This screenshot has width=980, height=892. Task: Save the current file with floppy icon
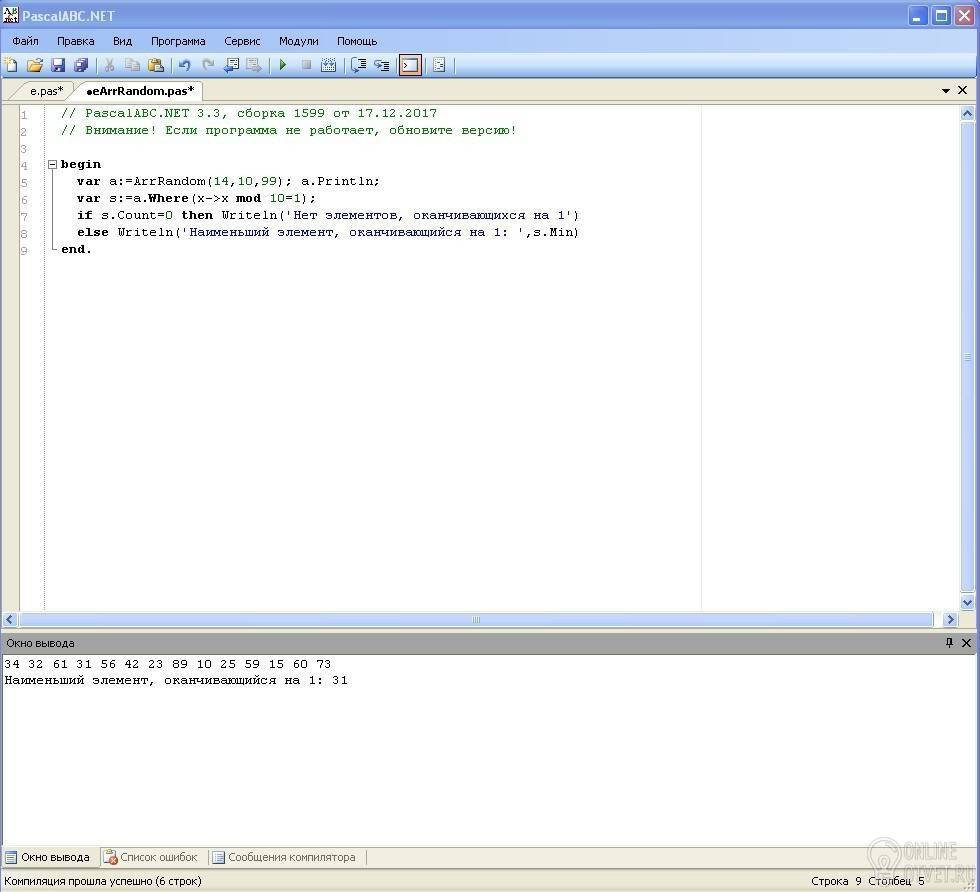58,64
